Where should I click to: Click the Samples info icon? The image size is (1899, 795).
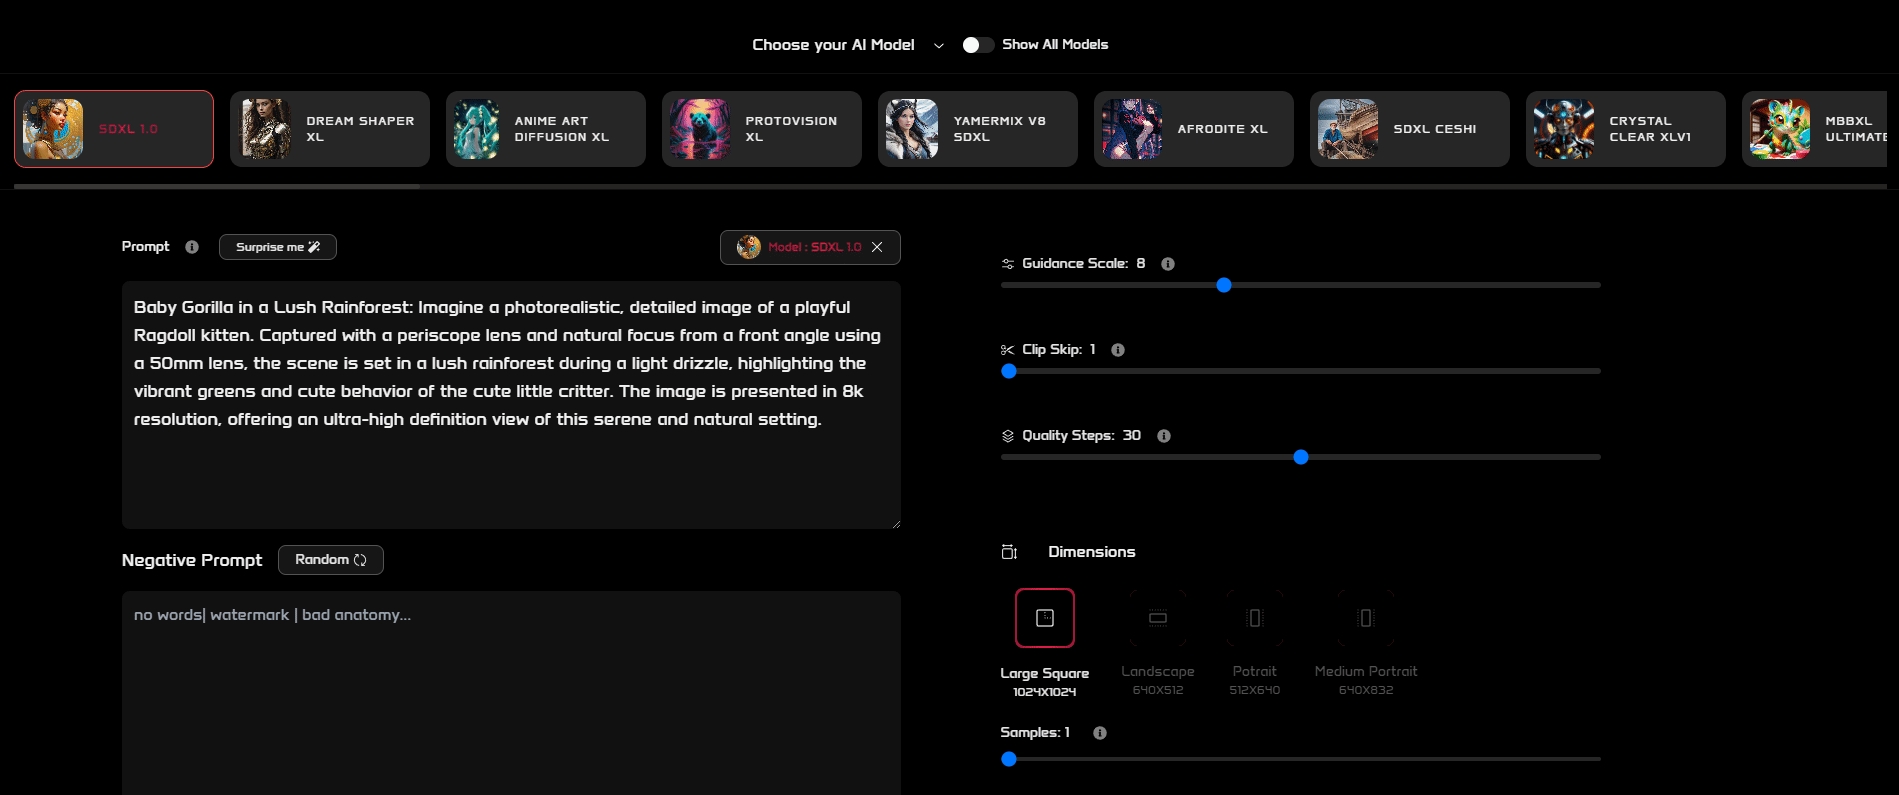(1099, 733)
